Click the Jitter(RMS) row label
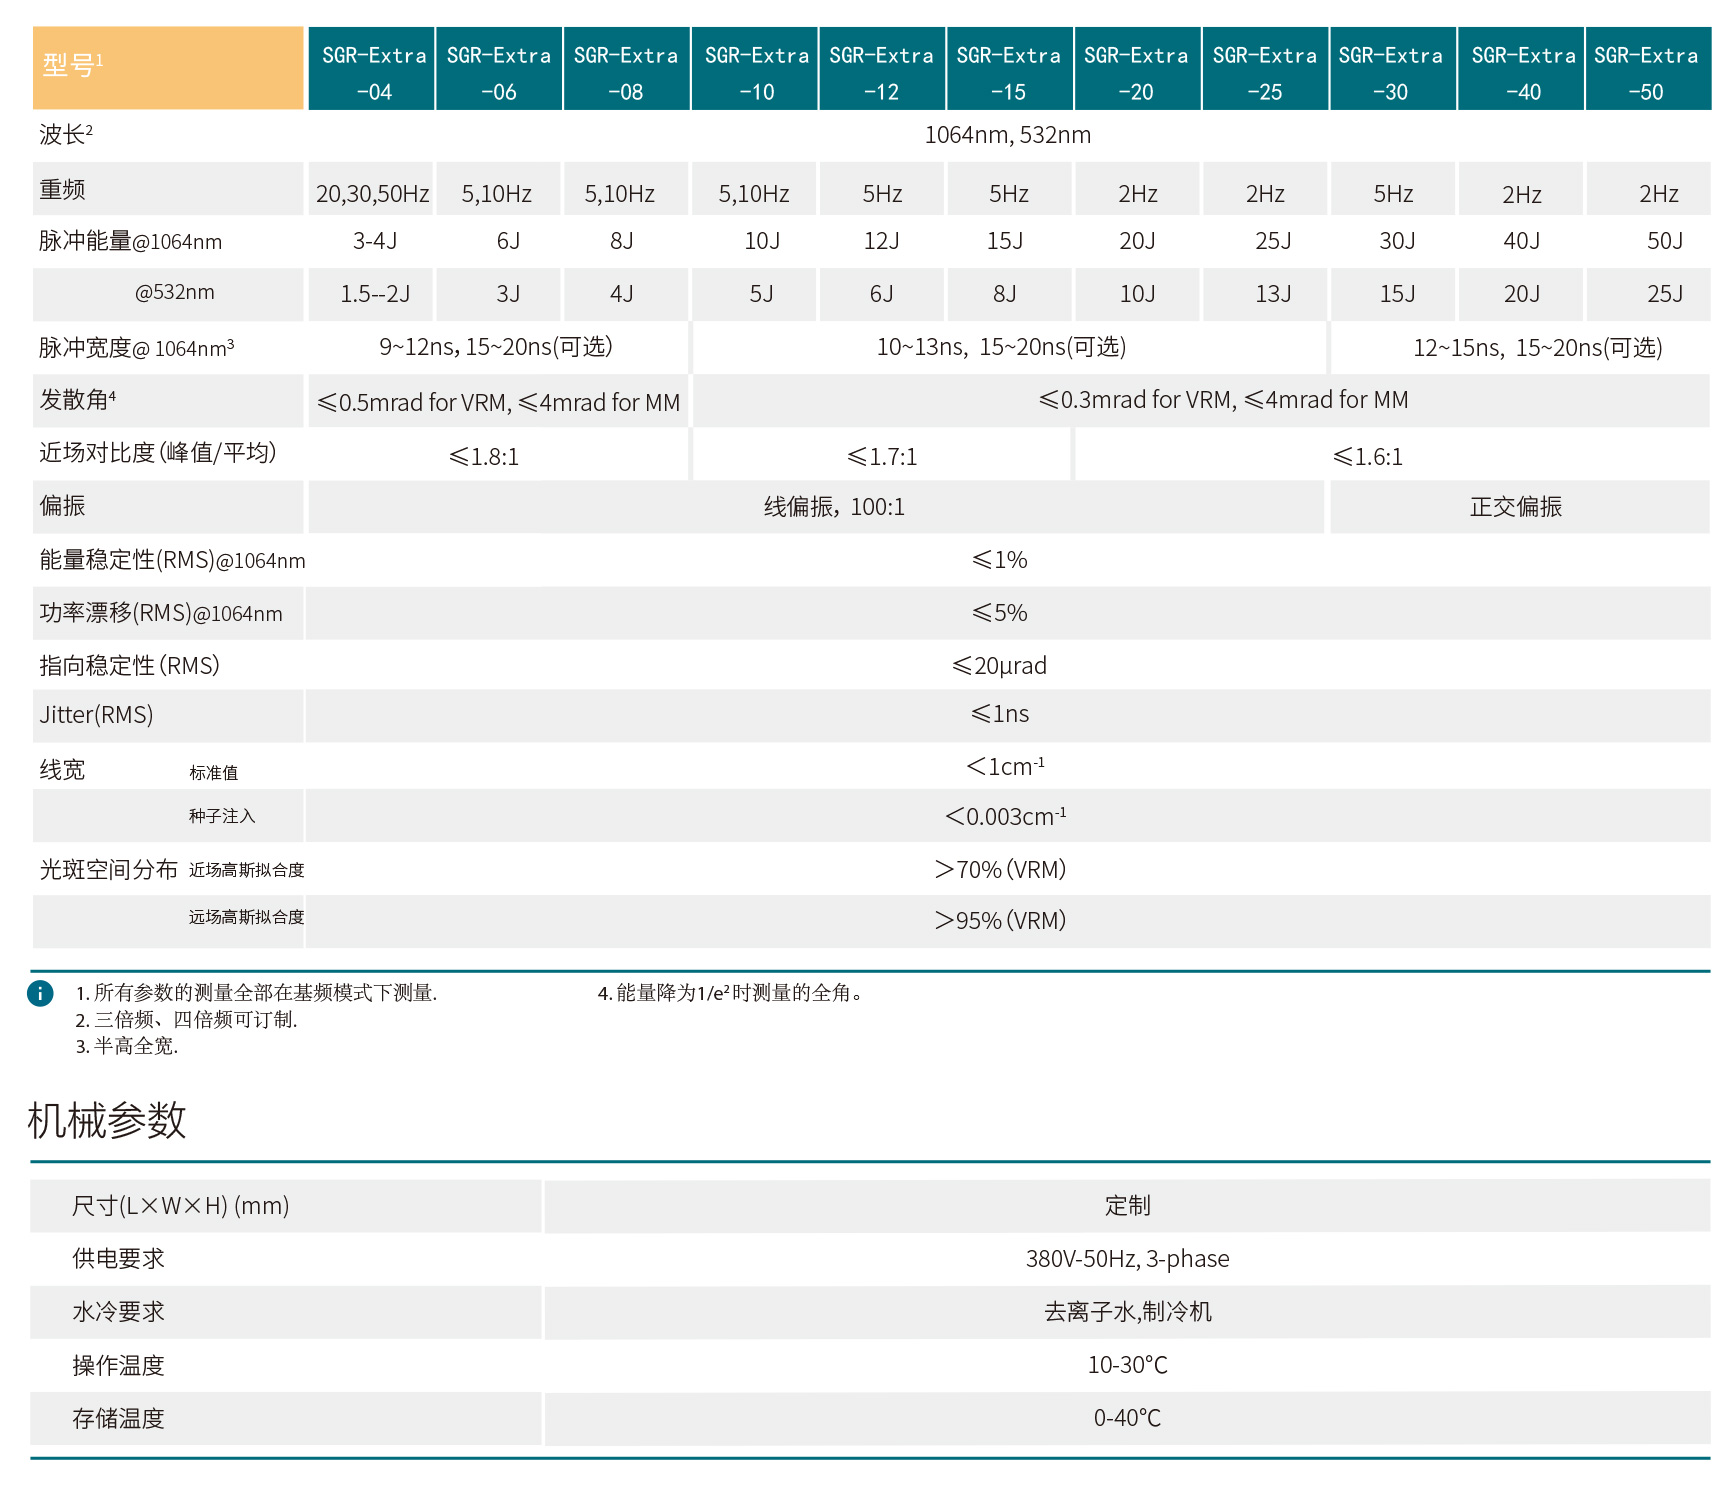This screenshot has width=1734, height=1485. (97, 715)
